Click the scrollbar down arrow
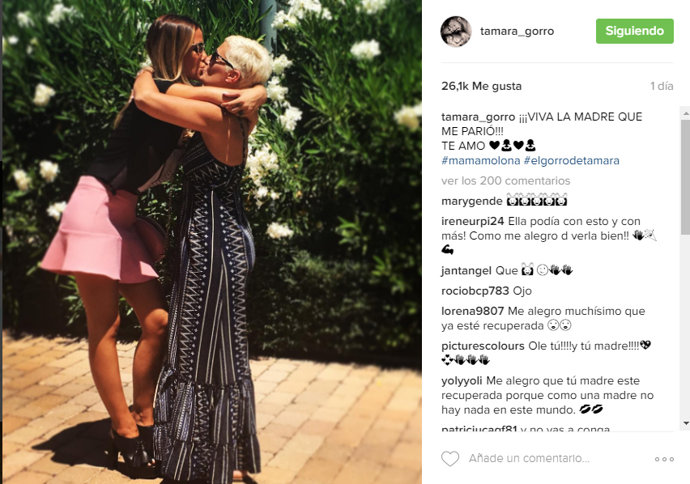Screen dimensions: 690x484 coord(685,423)
